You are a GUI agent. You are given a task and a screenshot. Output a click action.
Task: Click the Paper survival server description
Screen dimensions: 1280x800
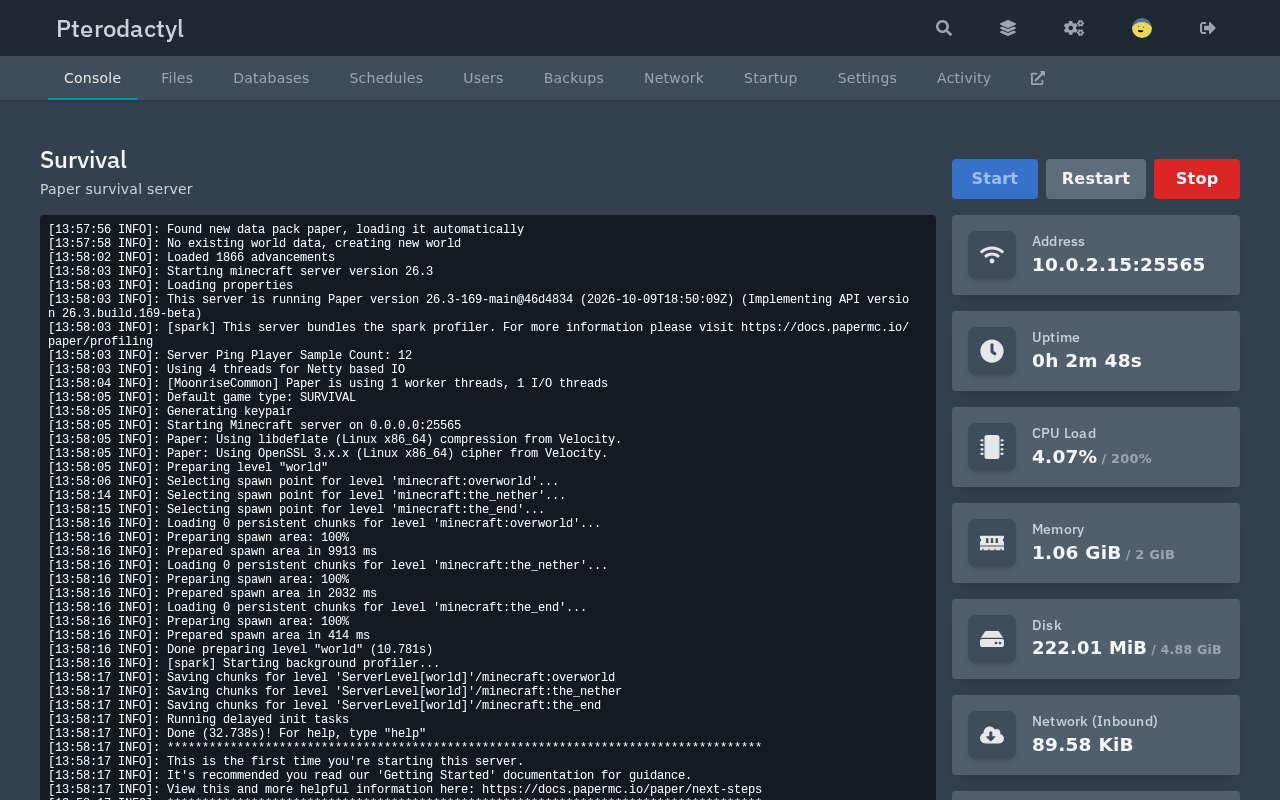(116, 189)
